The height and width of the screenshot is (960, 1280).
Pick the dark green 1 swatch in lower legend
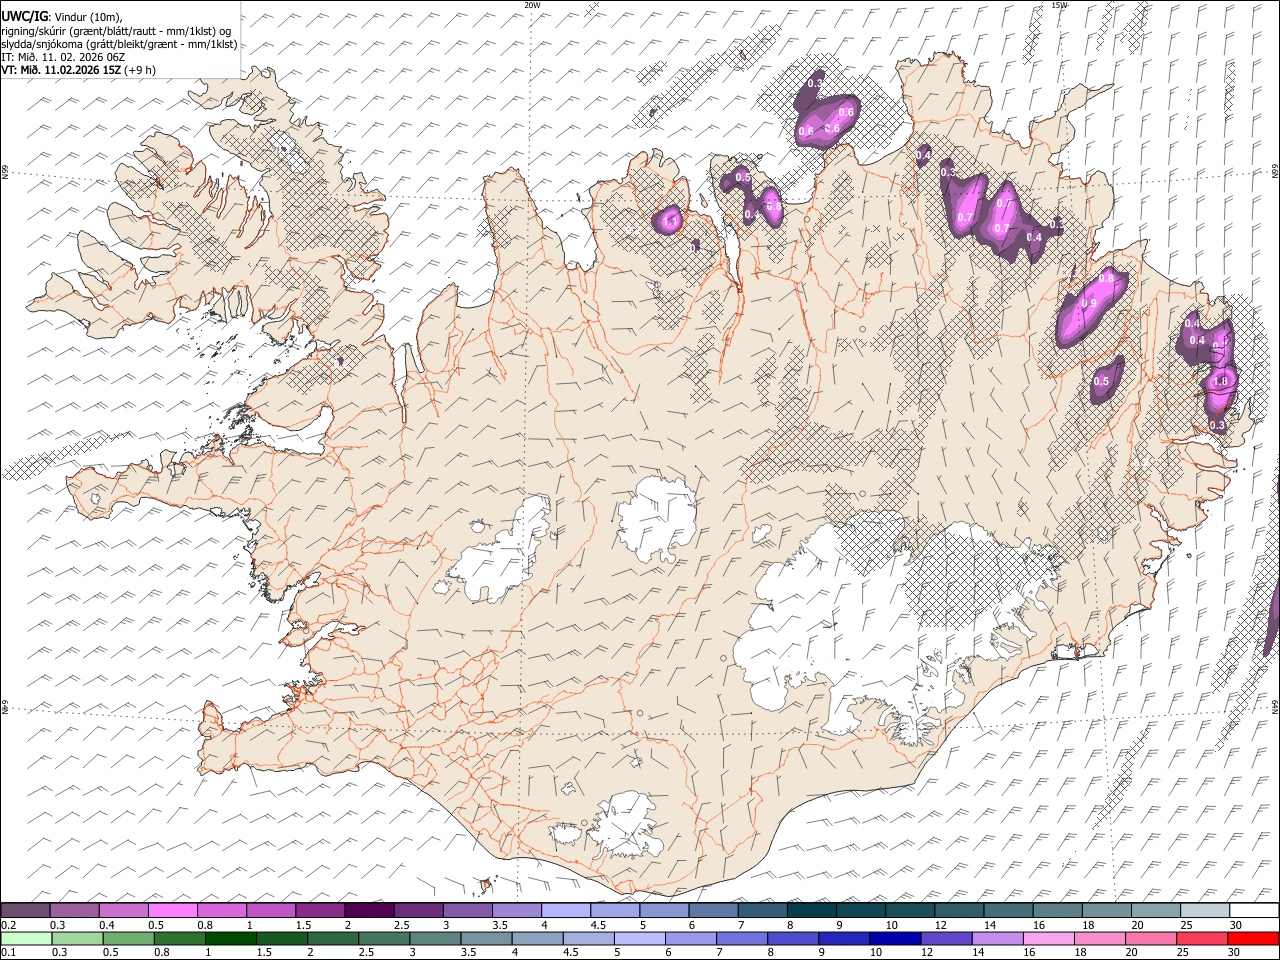(231, 938)
